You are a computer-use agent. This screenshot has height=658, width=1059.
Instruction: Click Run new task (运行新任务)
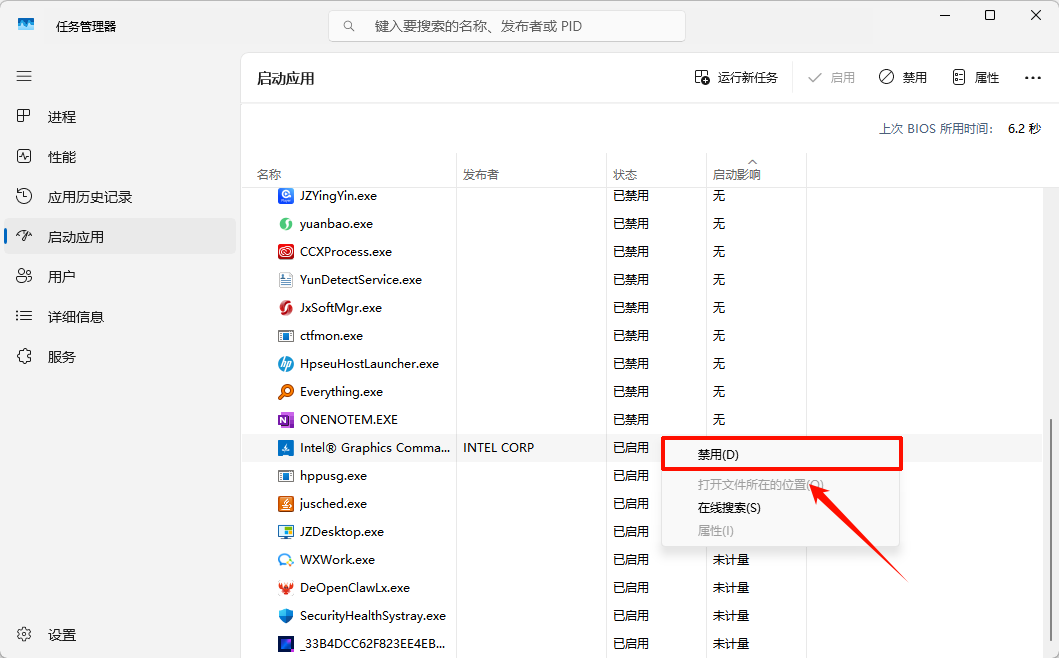(x=735, y=78)
